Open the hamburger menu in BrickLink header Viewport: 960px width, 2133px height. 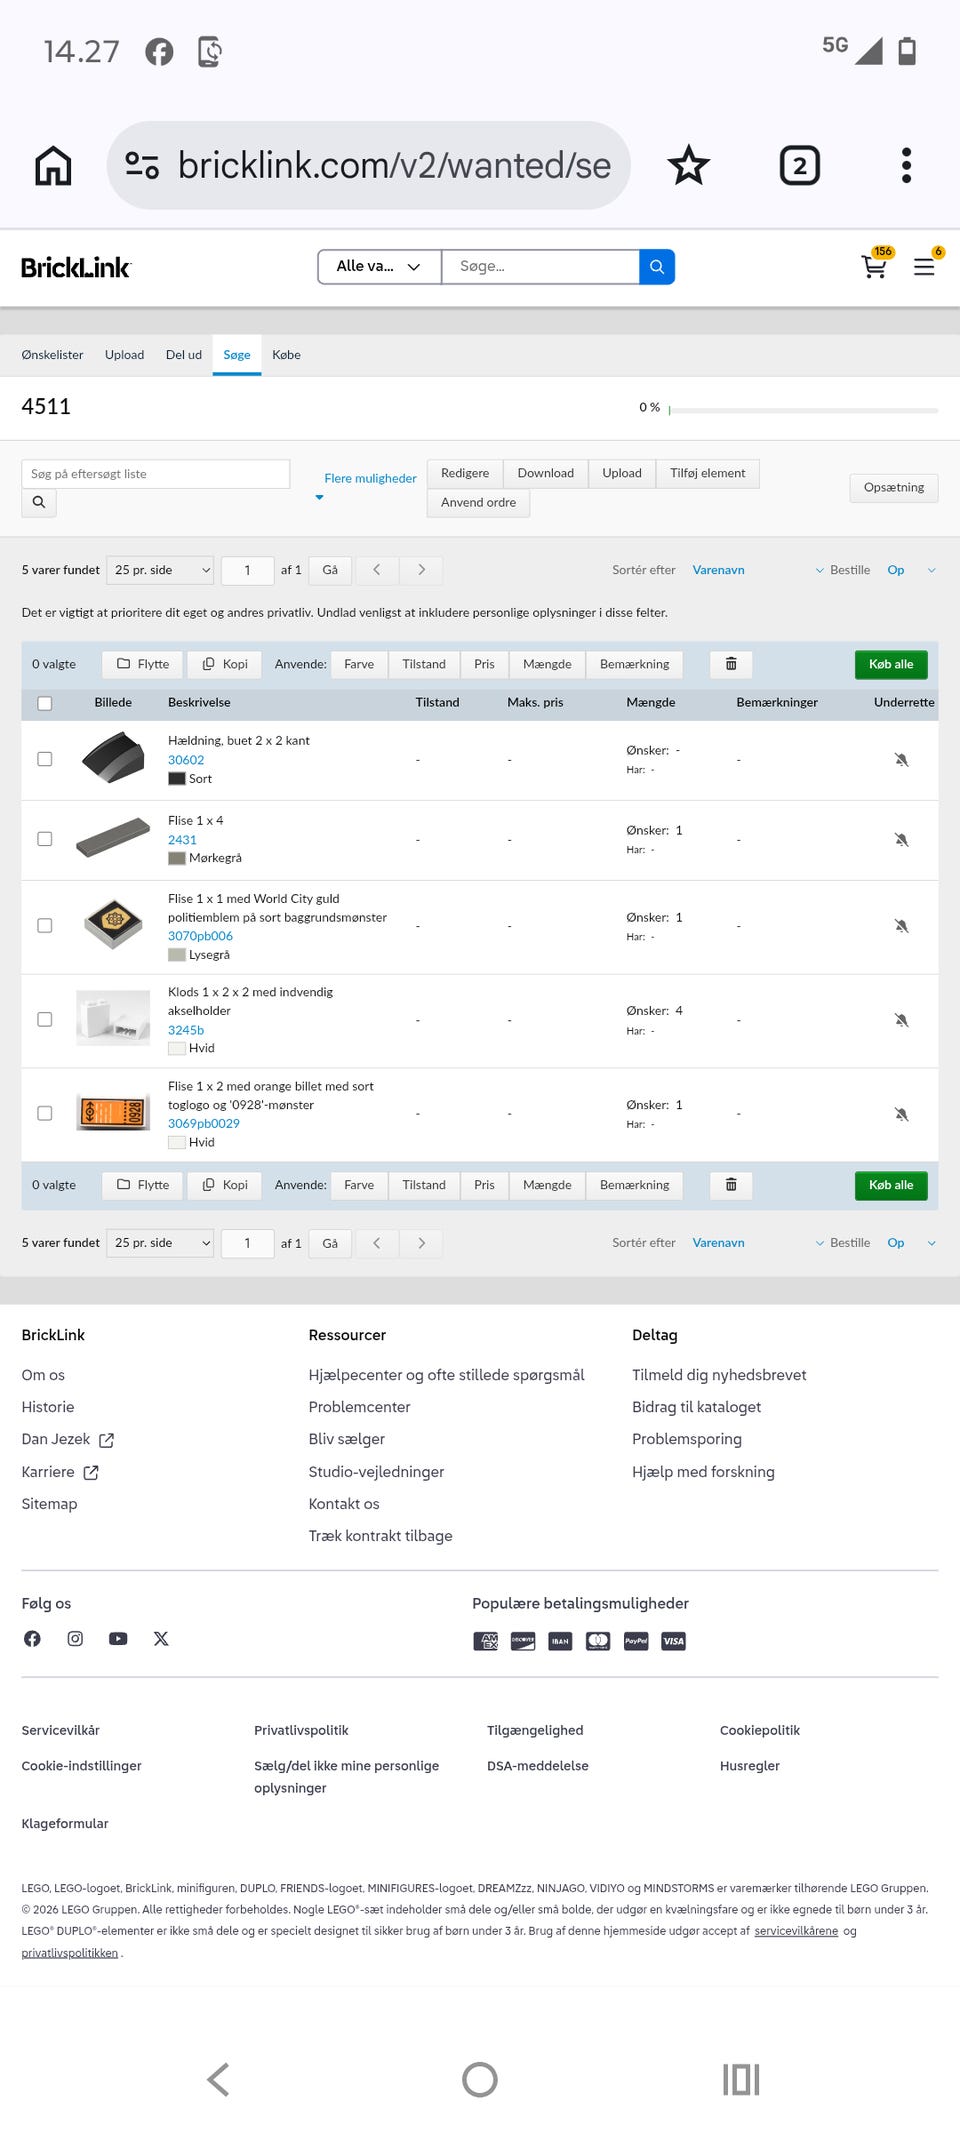[x=924, y=267]
